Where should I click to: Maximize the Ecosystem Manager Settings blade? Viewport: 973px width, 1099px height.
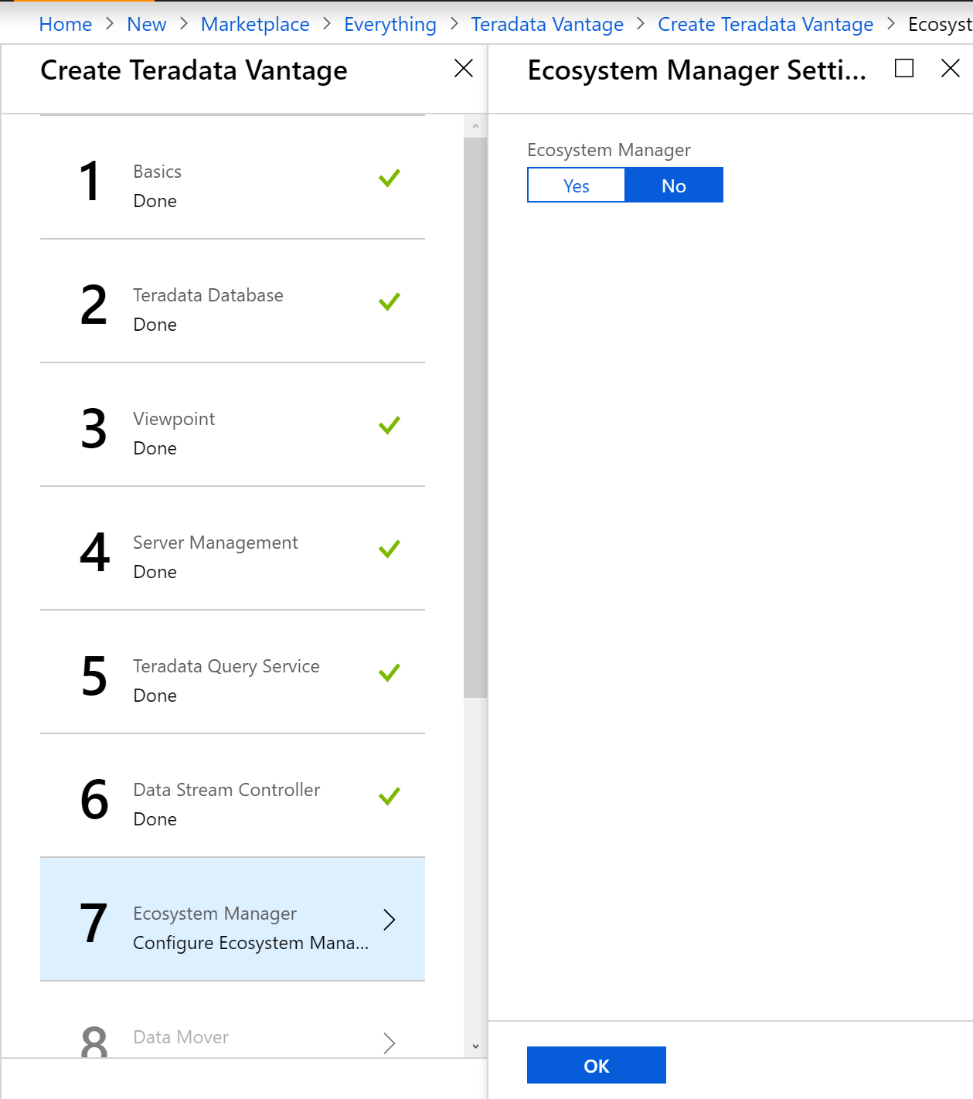point(904,68)
